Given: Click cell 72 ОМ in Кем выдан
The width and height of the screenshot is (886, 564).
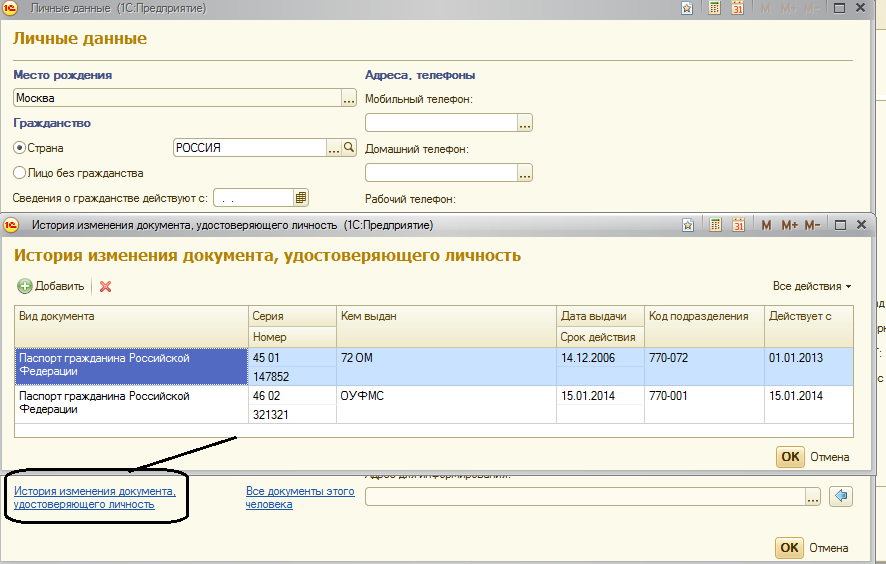Looking at the screenshot, I should click(446, 367).
